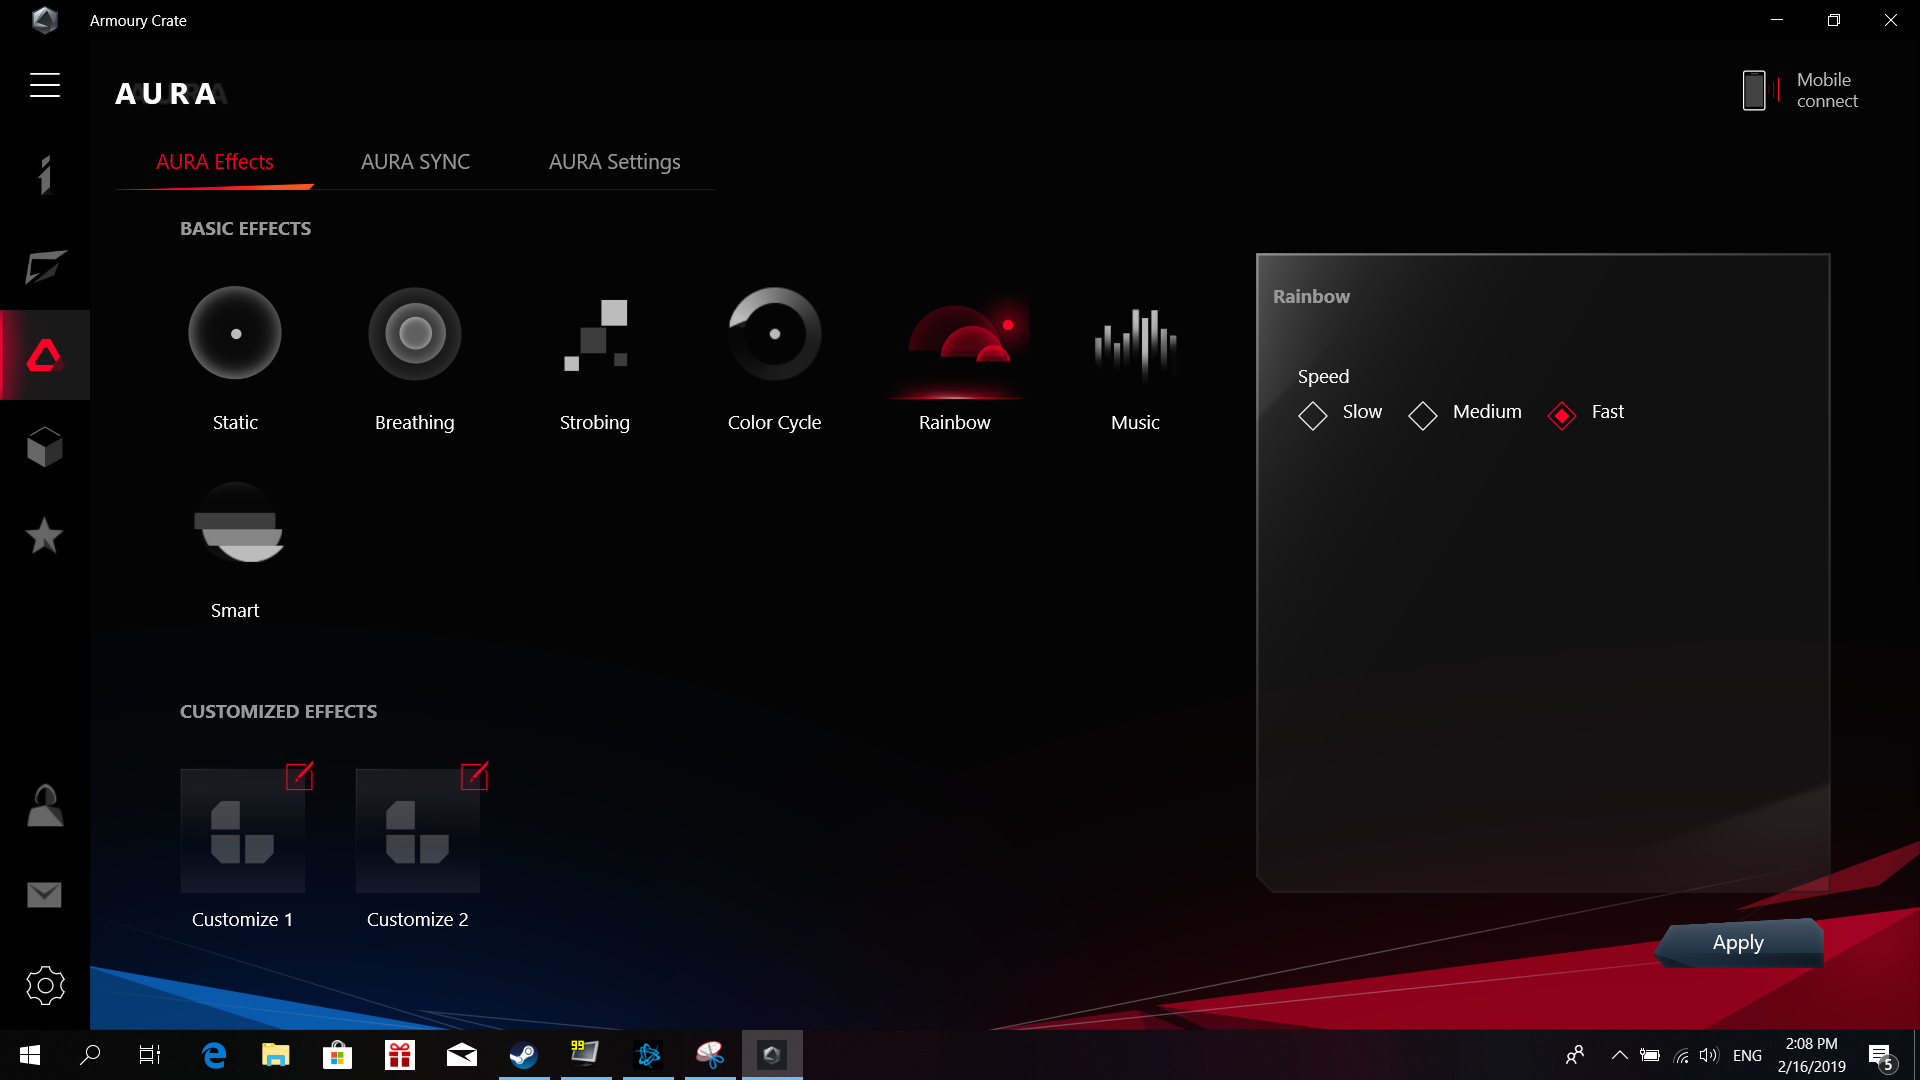
Task: Open File Explorer from taskbar
Action: point(276,1055)
